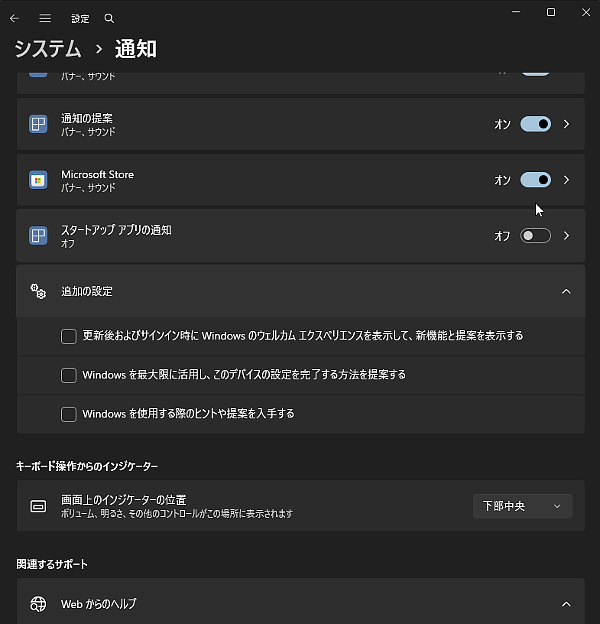Click the 追加の設定 gears icon
This screenshot has height=624, width=600.
tap(38, 291)
